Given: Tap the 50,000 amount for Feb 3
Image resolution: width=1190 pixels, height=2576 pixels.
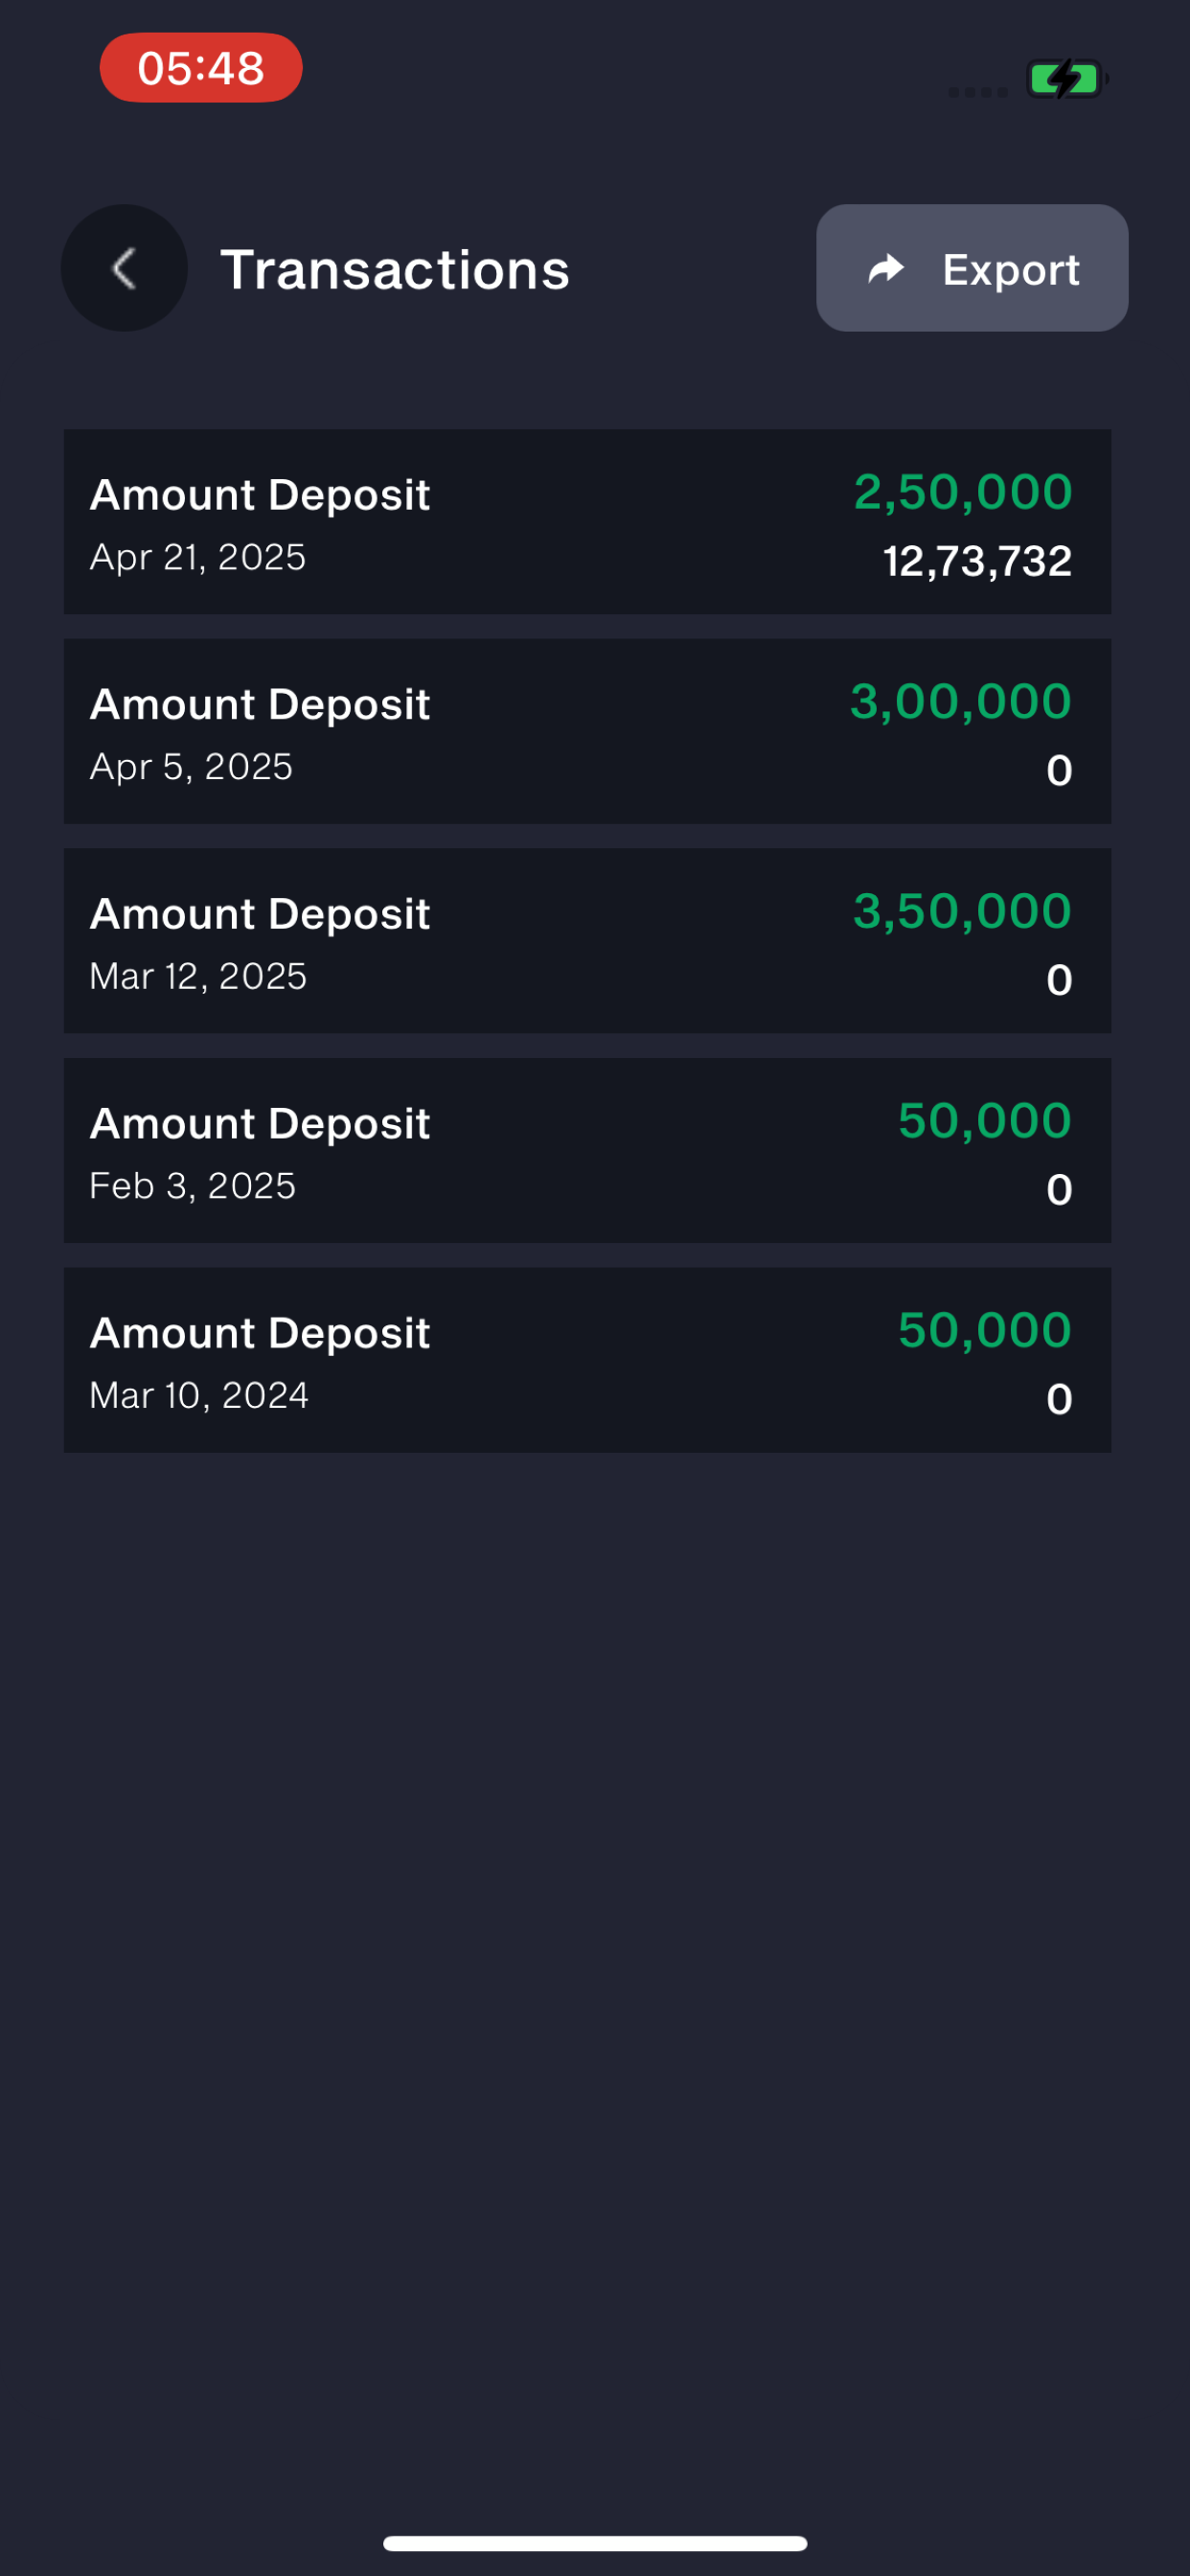Looking at the screenshot, I should tap(985, 1120).
